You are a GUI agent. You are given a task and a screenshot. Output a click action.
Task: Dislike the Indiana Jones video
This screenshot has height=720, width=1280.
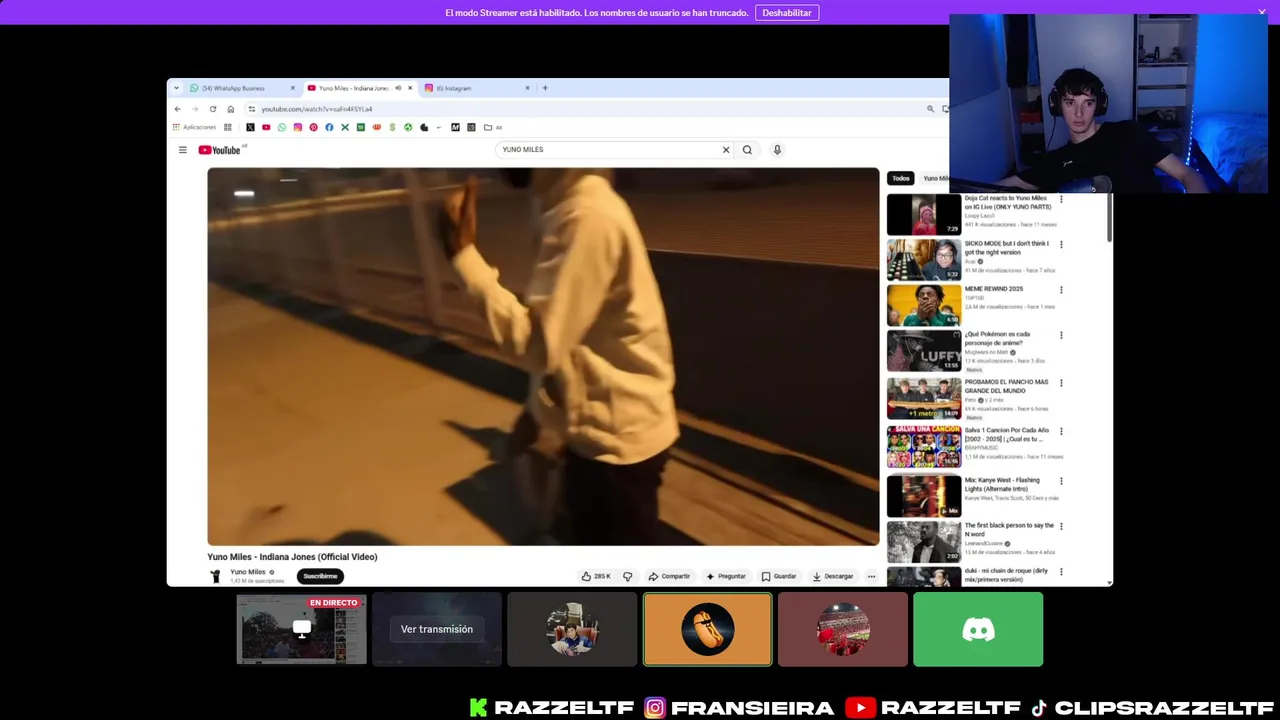(x=628, y=576)
